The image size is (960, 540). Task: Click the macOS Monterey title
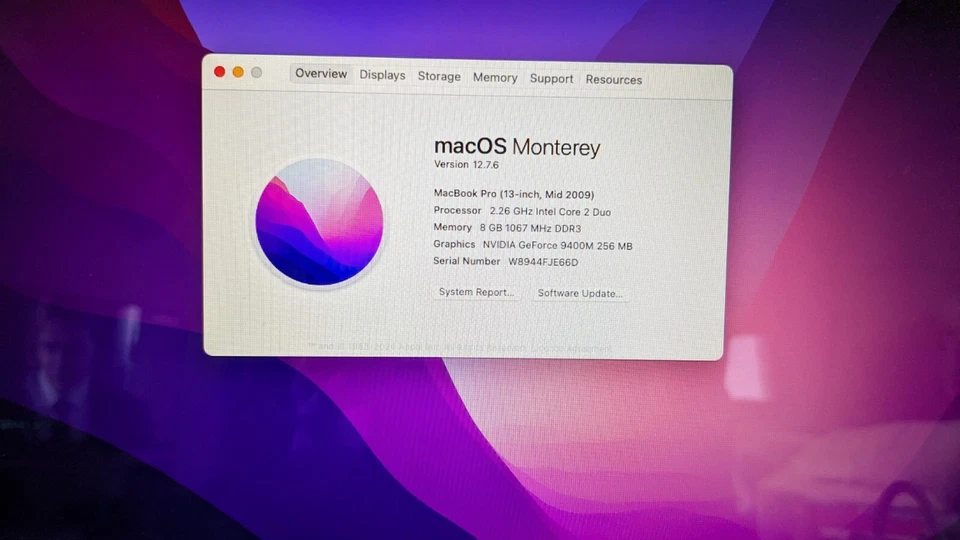pos(517,147)
